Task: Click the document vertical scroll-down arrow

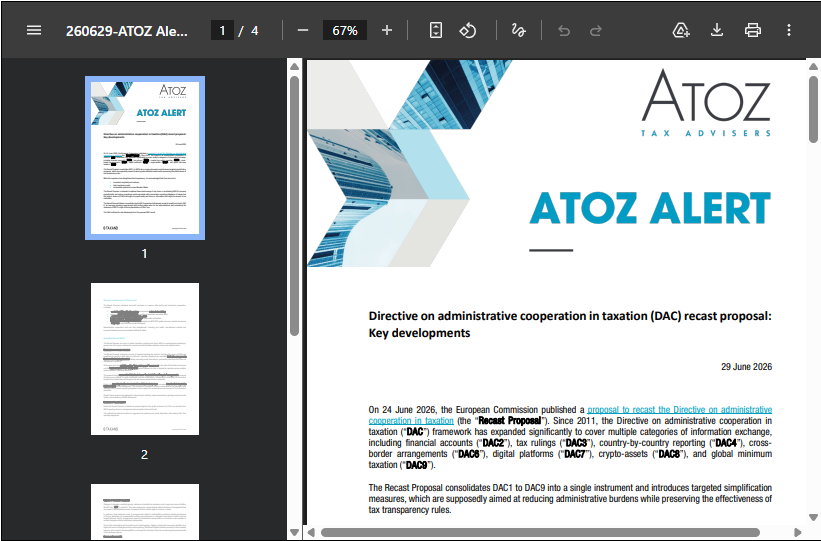Action: point(813,517)
